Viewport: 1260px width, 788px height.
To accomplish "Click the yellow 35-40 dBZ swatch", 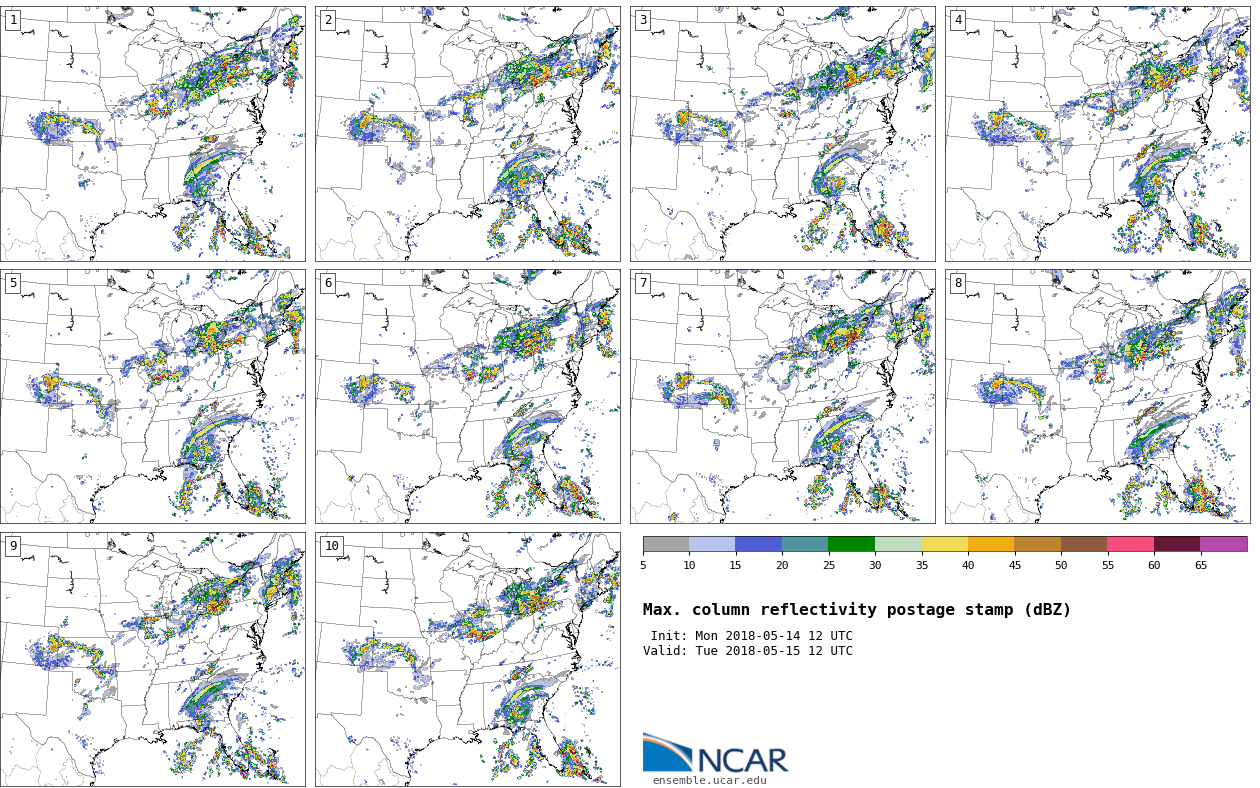I will (x=944, y=544).
